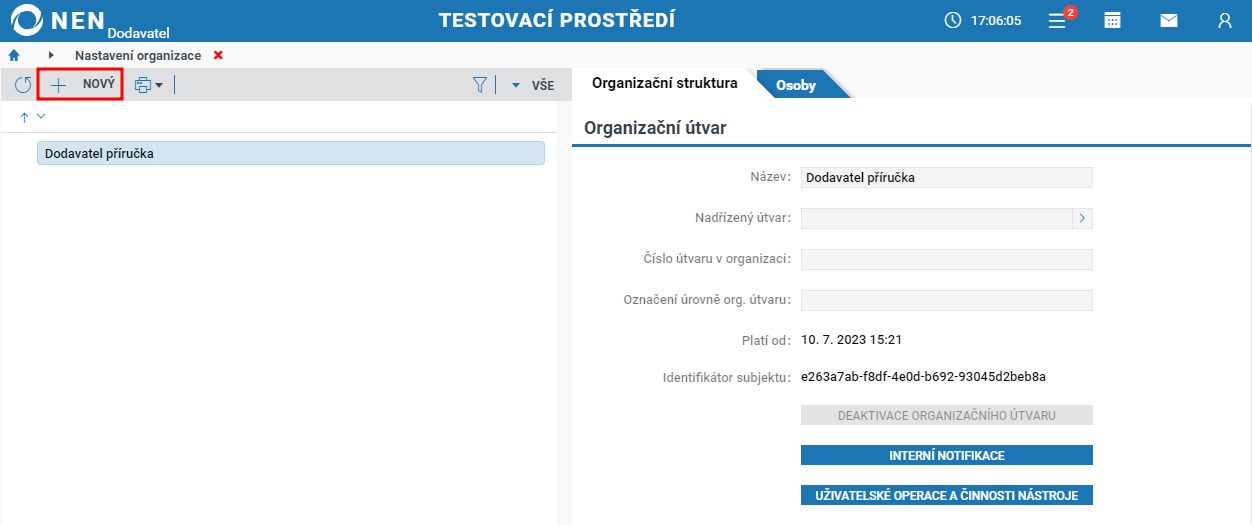The height and width of the screenshot is (525, 1252).
Task: Open the print dropdown menu
Action: 149,85
